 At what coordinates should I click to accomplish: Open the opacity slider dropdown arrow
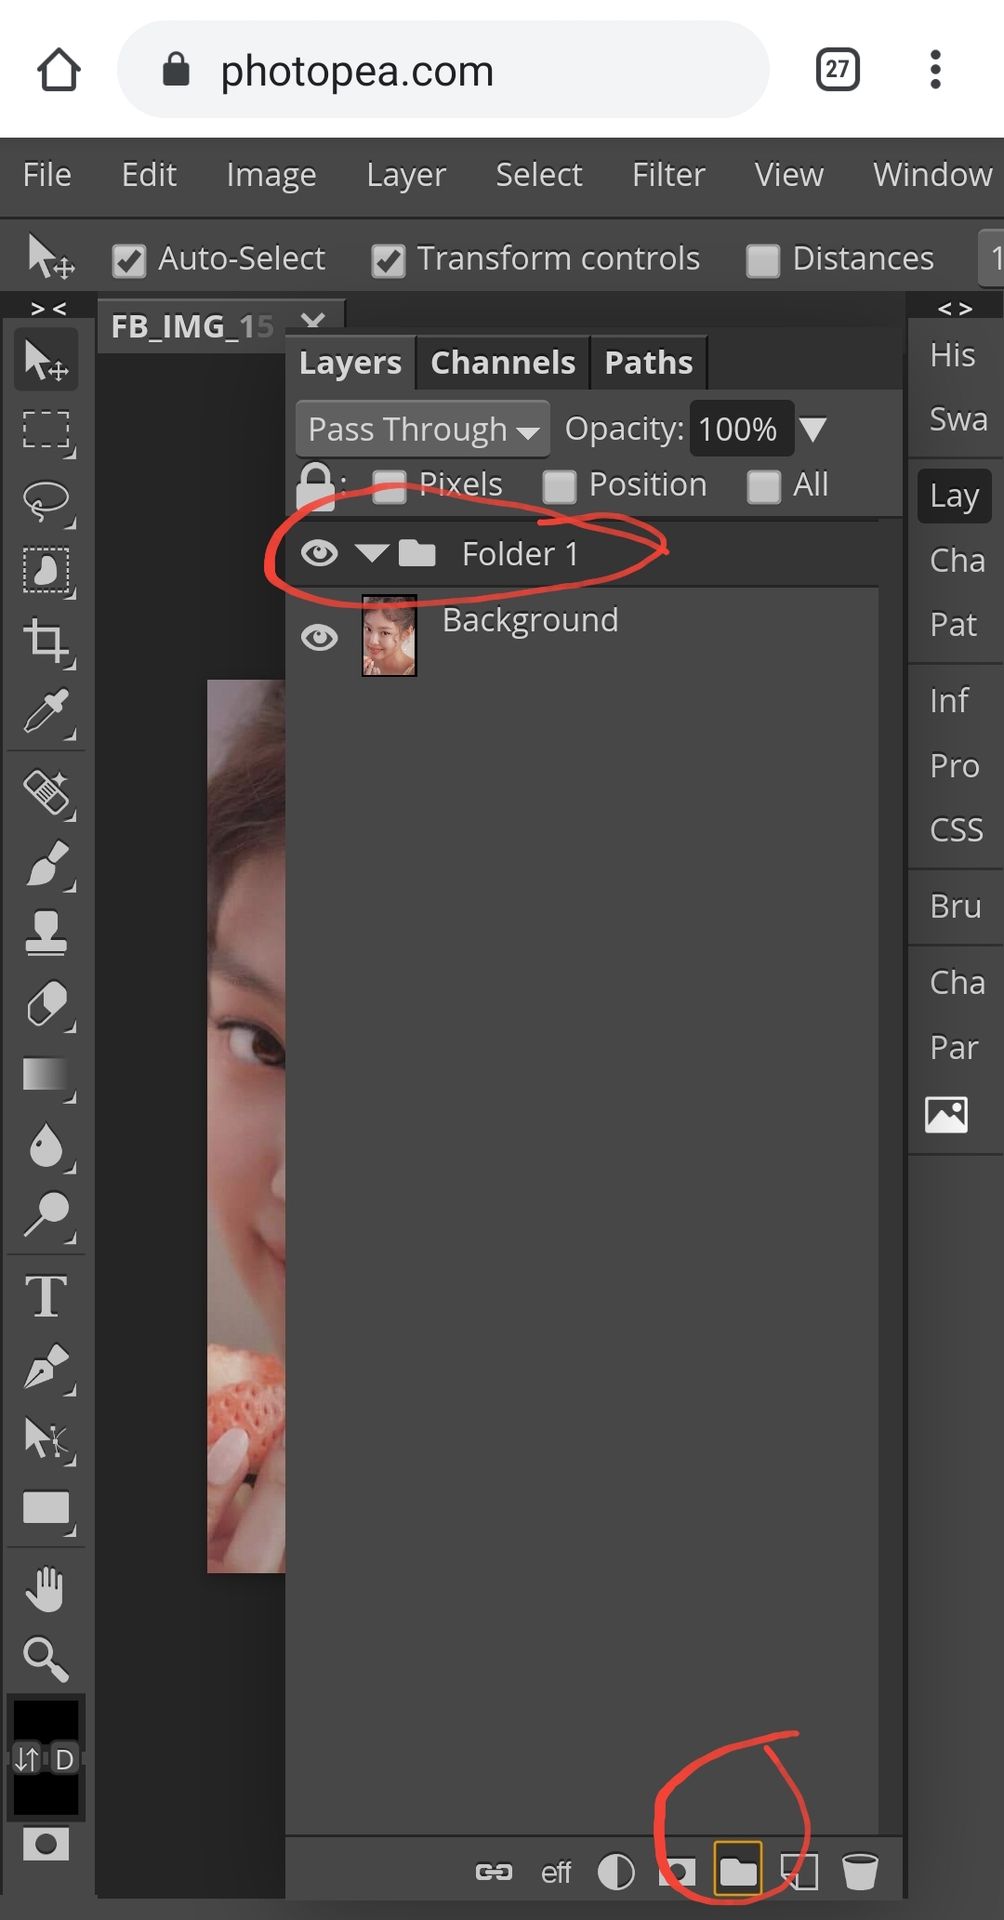coord(813,429)
